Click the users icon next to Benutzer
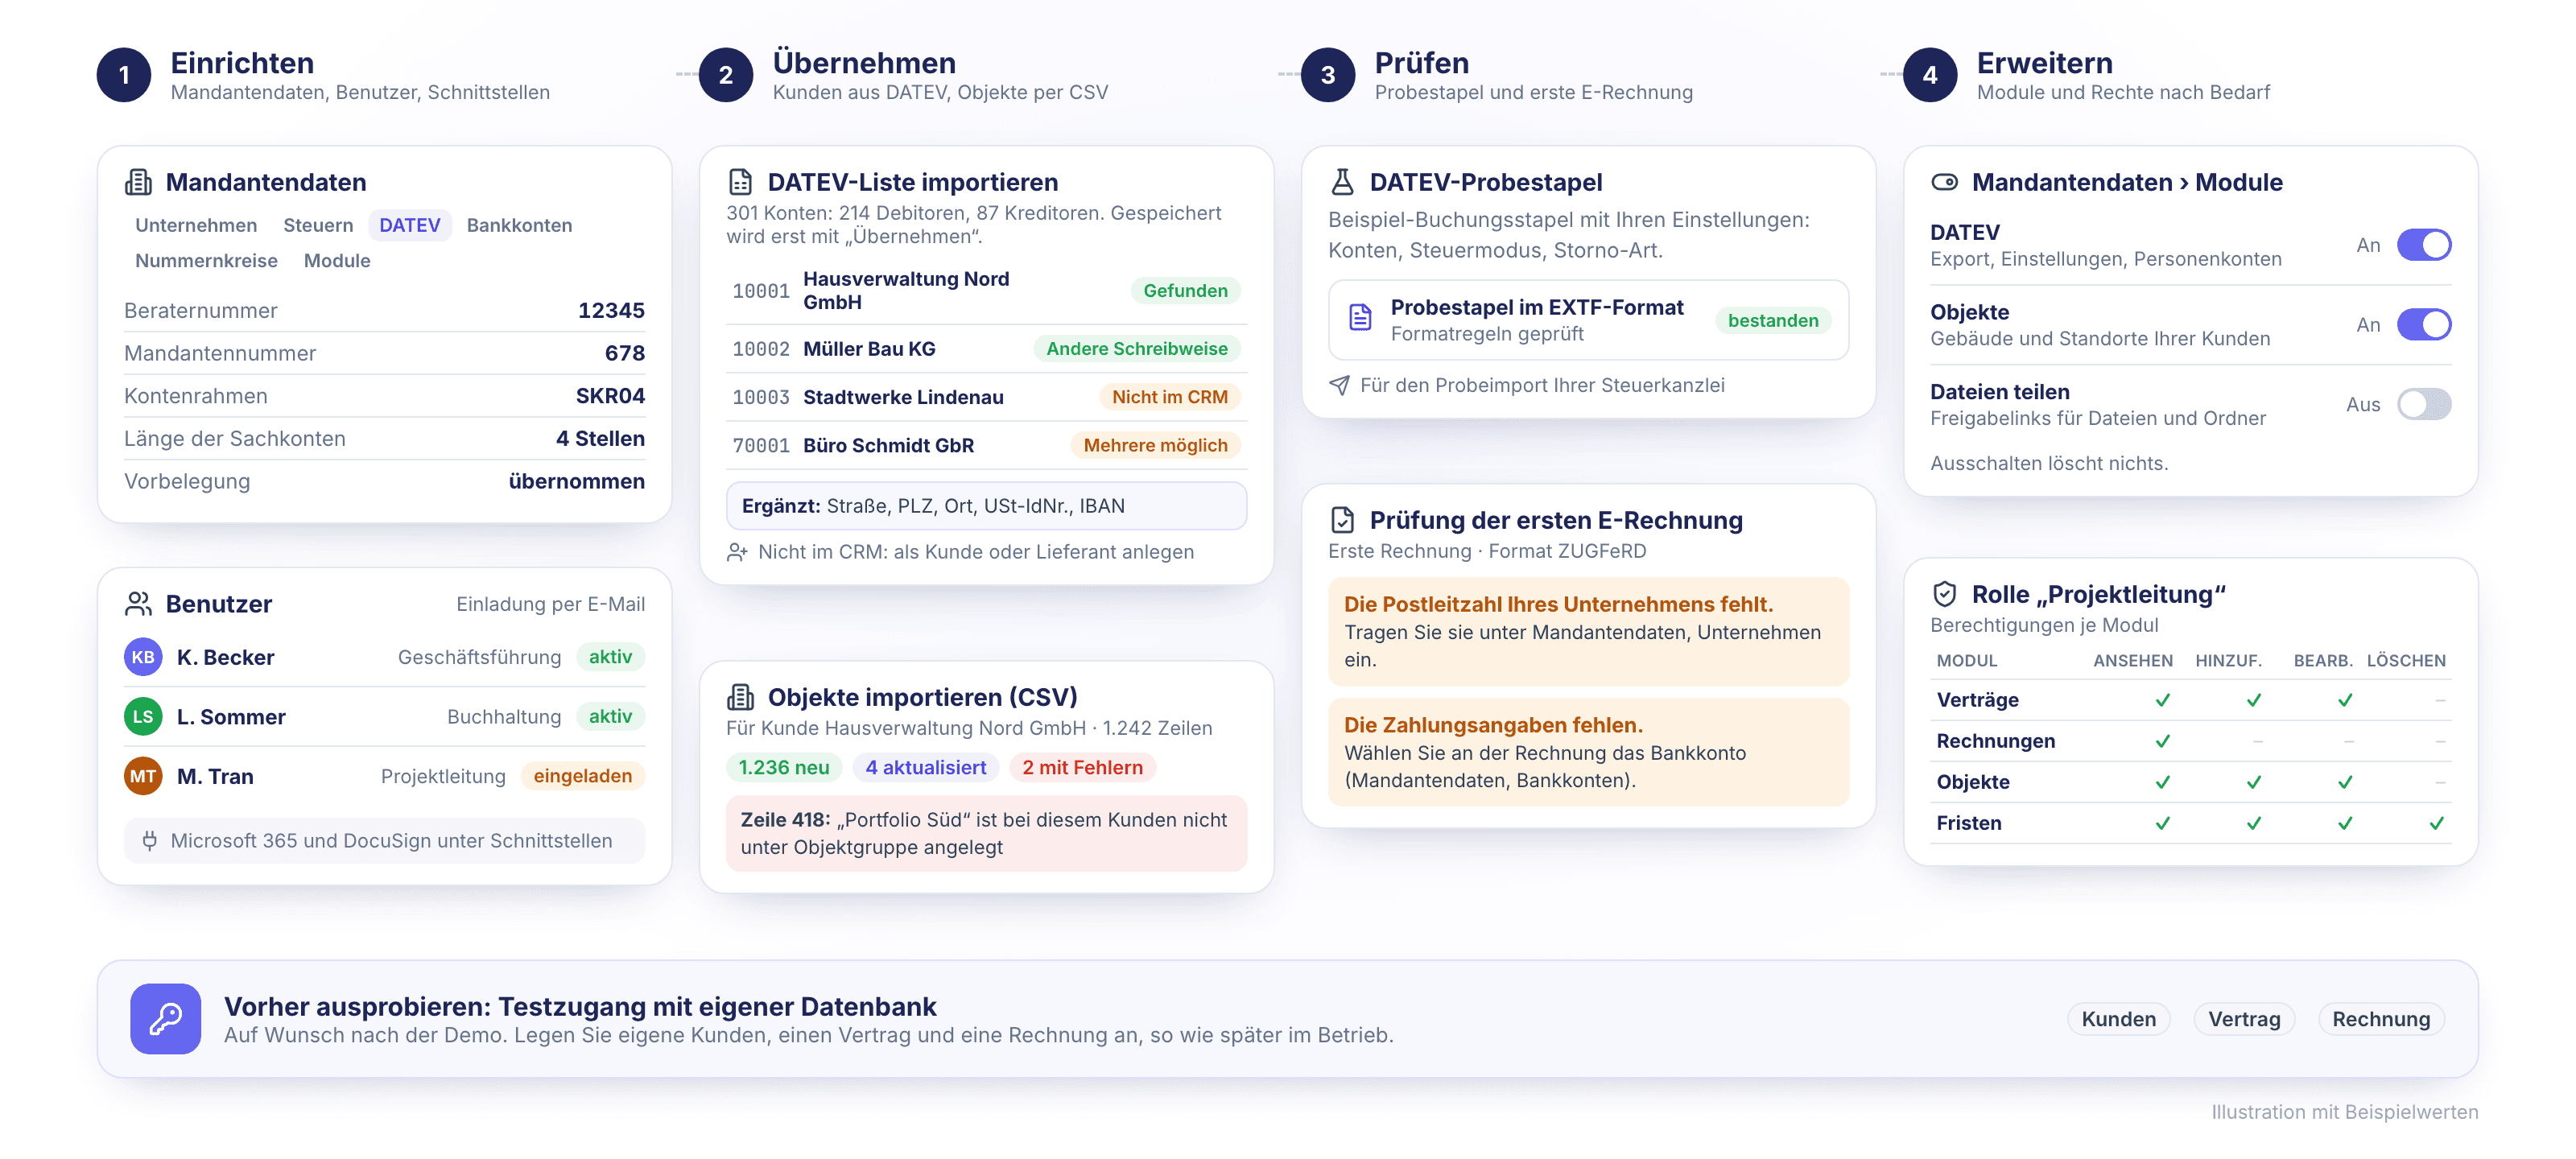This screenshot has height=1159, width=2576. click(x=138, y=604)
